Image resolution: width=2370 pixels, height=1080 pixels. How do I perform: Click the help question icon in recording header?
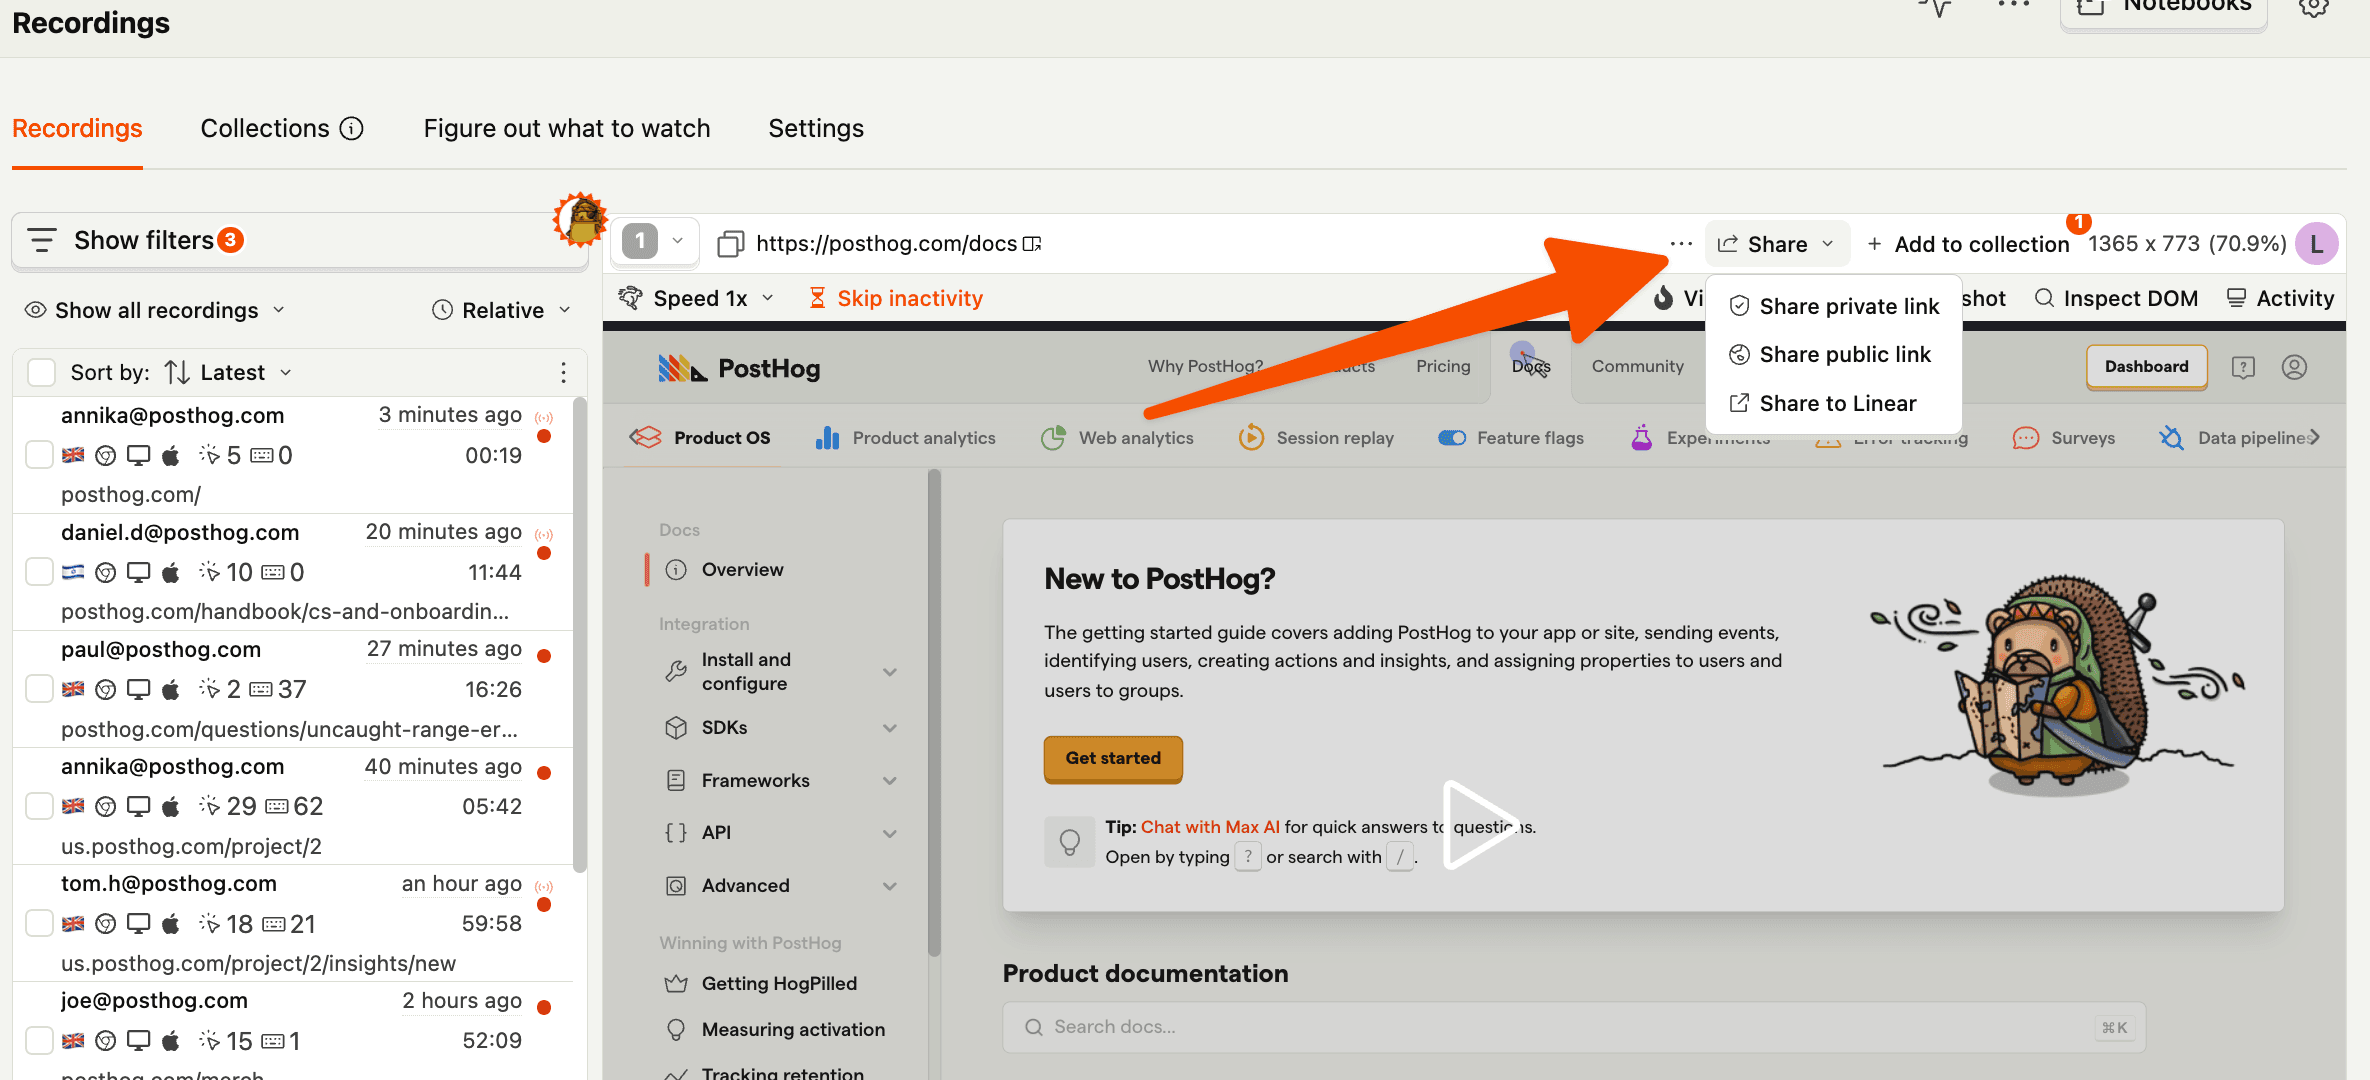[x=2243, y=367]
